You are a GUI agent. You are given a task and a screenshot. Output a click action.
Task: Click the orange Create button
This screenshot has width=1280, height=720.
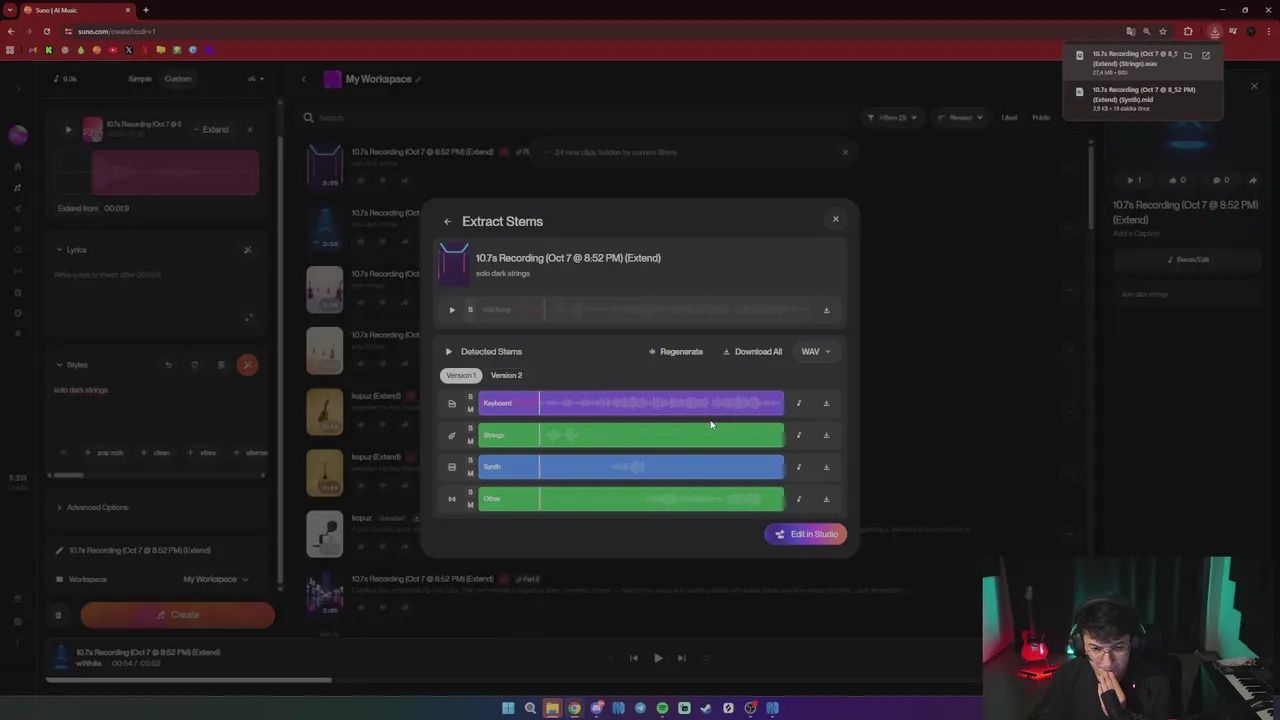[177, 615]
